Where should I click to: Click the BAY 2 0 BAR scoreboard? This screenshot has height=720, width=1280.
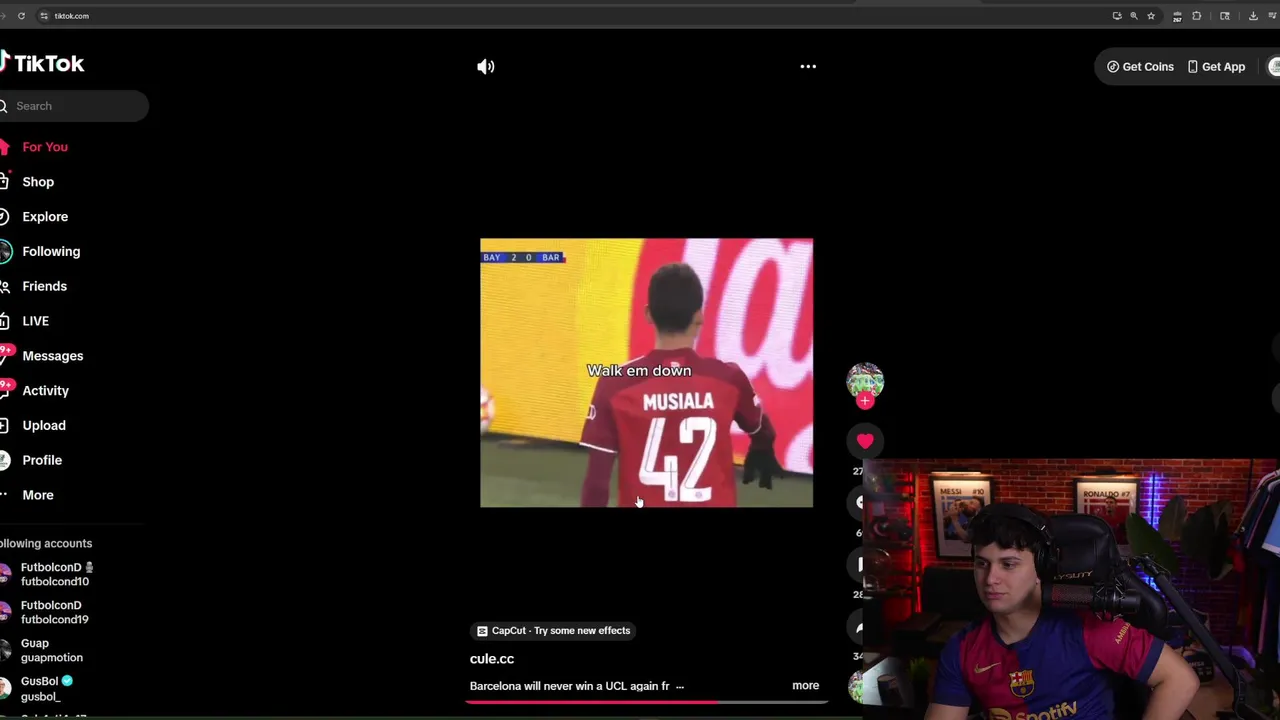[523, 258]
